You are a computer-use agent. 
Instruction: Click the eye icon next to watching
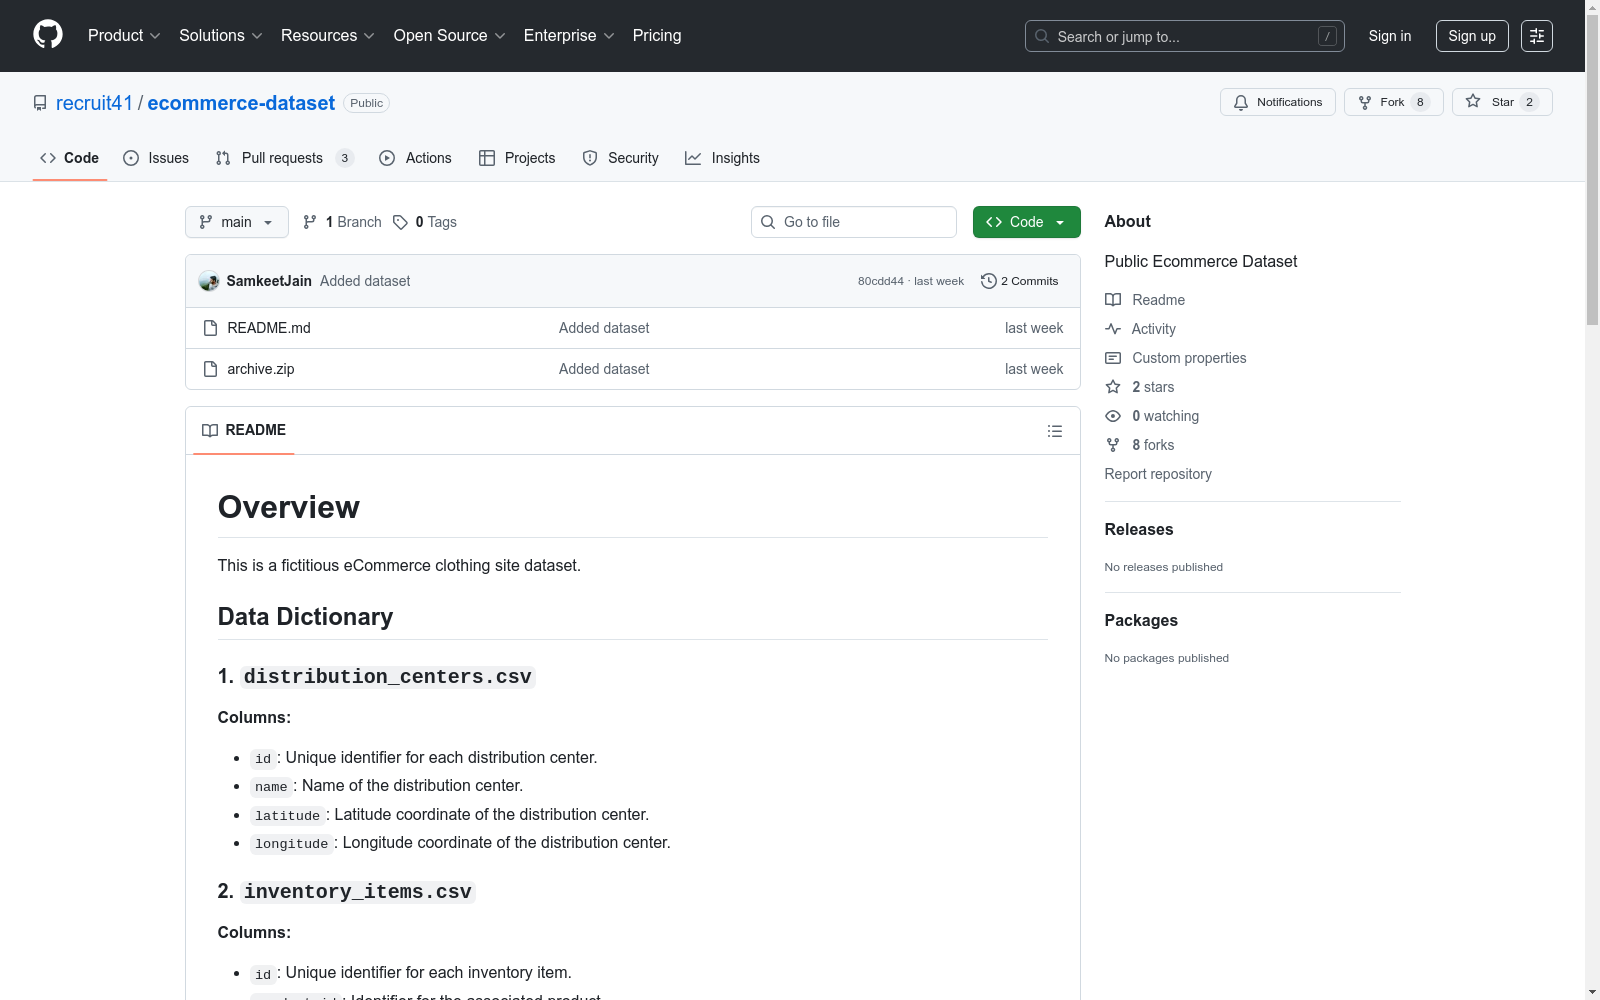pos(1113,416)
